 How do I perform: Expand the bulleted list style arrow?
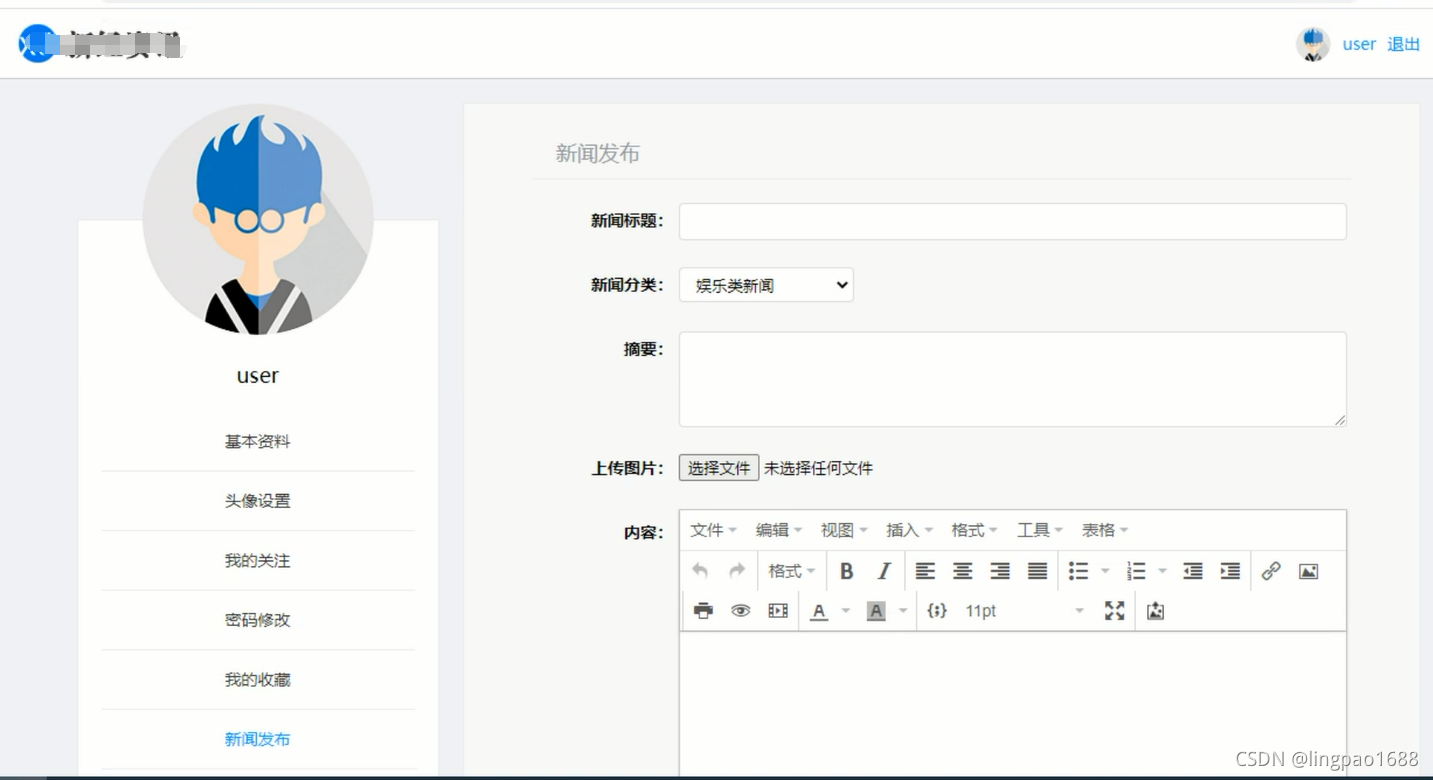[x=1105, y=571]
